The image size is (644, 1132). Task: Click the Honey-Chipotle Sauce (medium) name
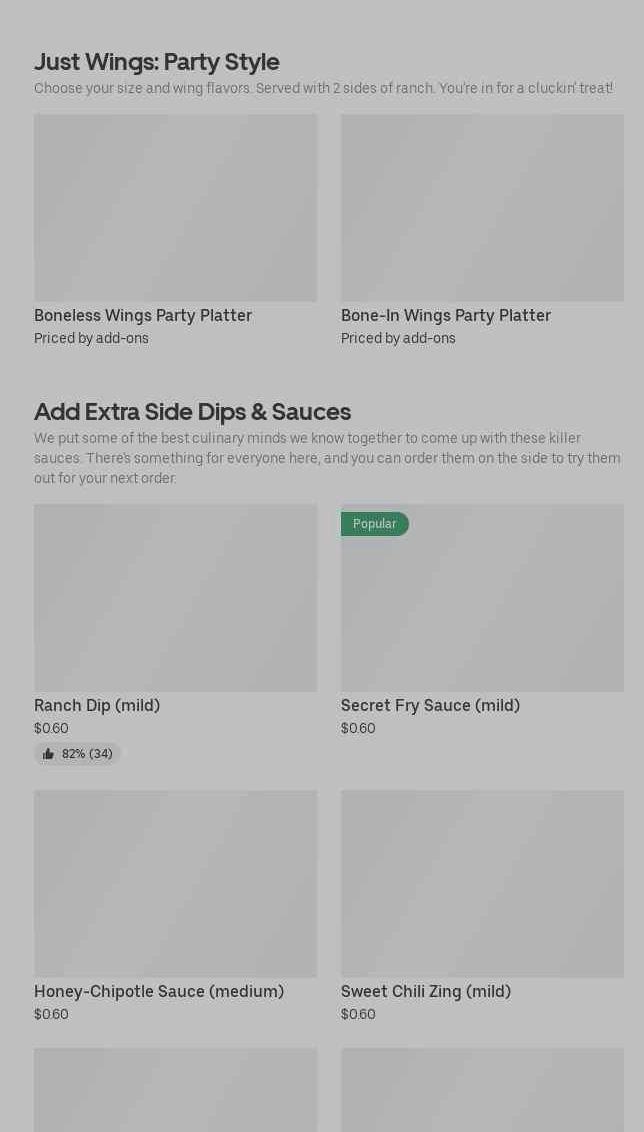(x=159, y=991)
